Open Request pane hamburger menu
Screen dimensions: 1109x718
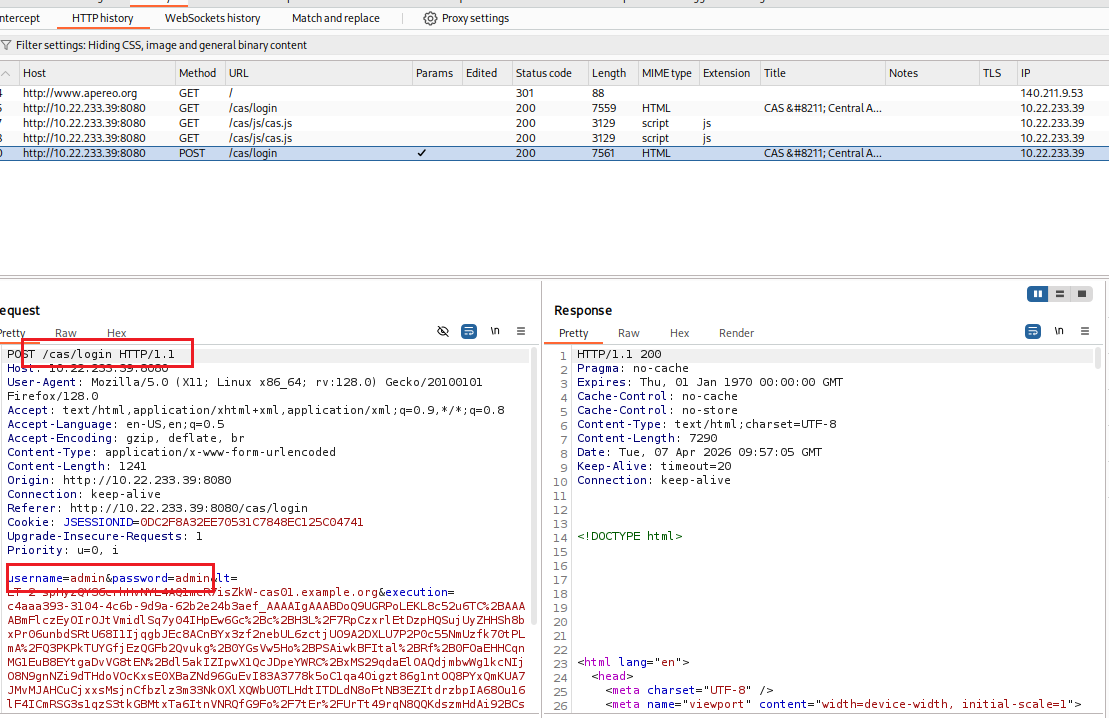(x=521, y=331)
